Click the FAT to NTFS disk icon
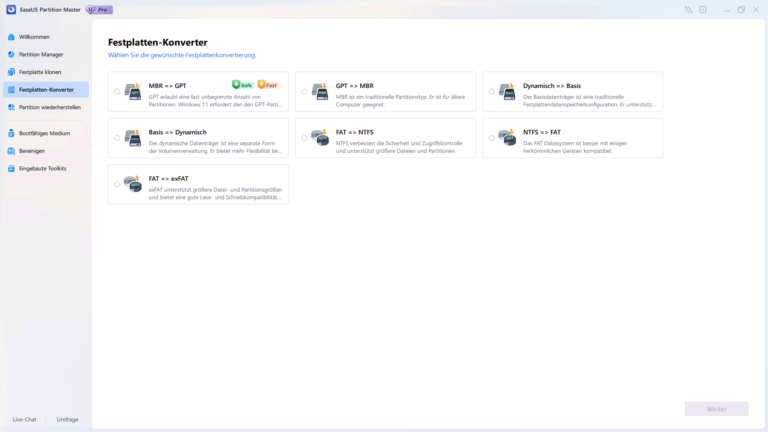The width and height of the screenshot is (768, 432). click(320, 138)
